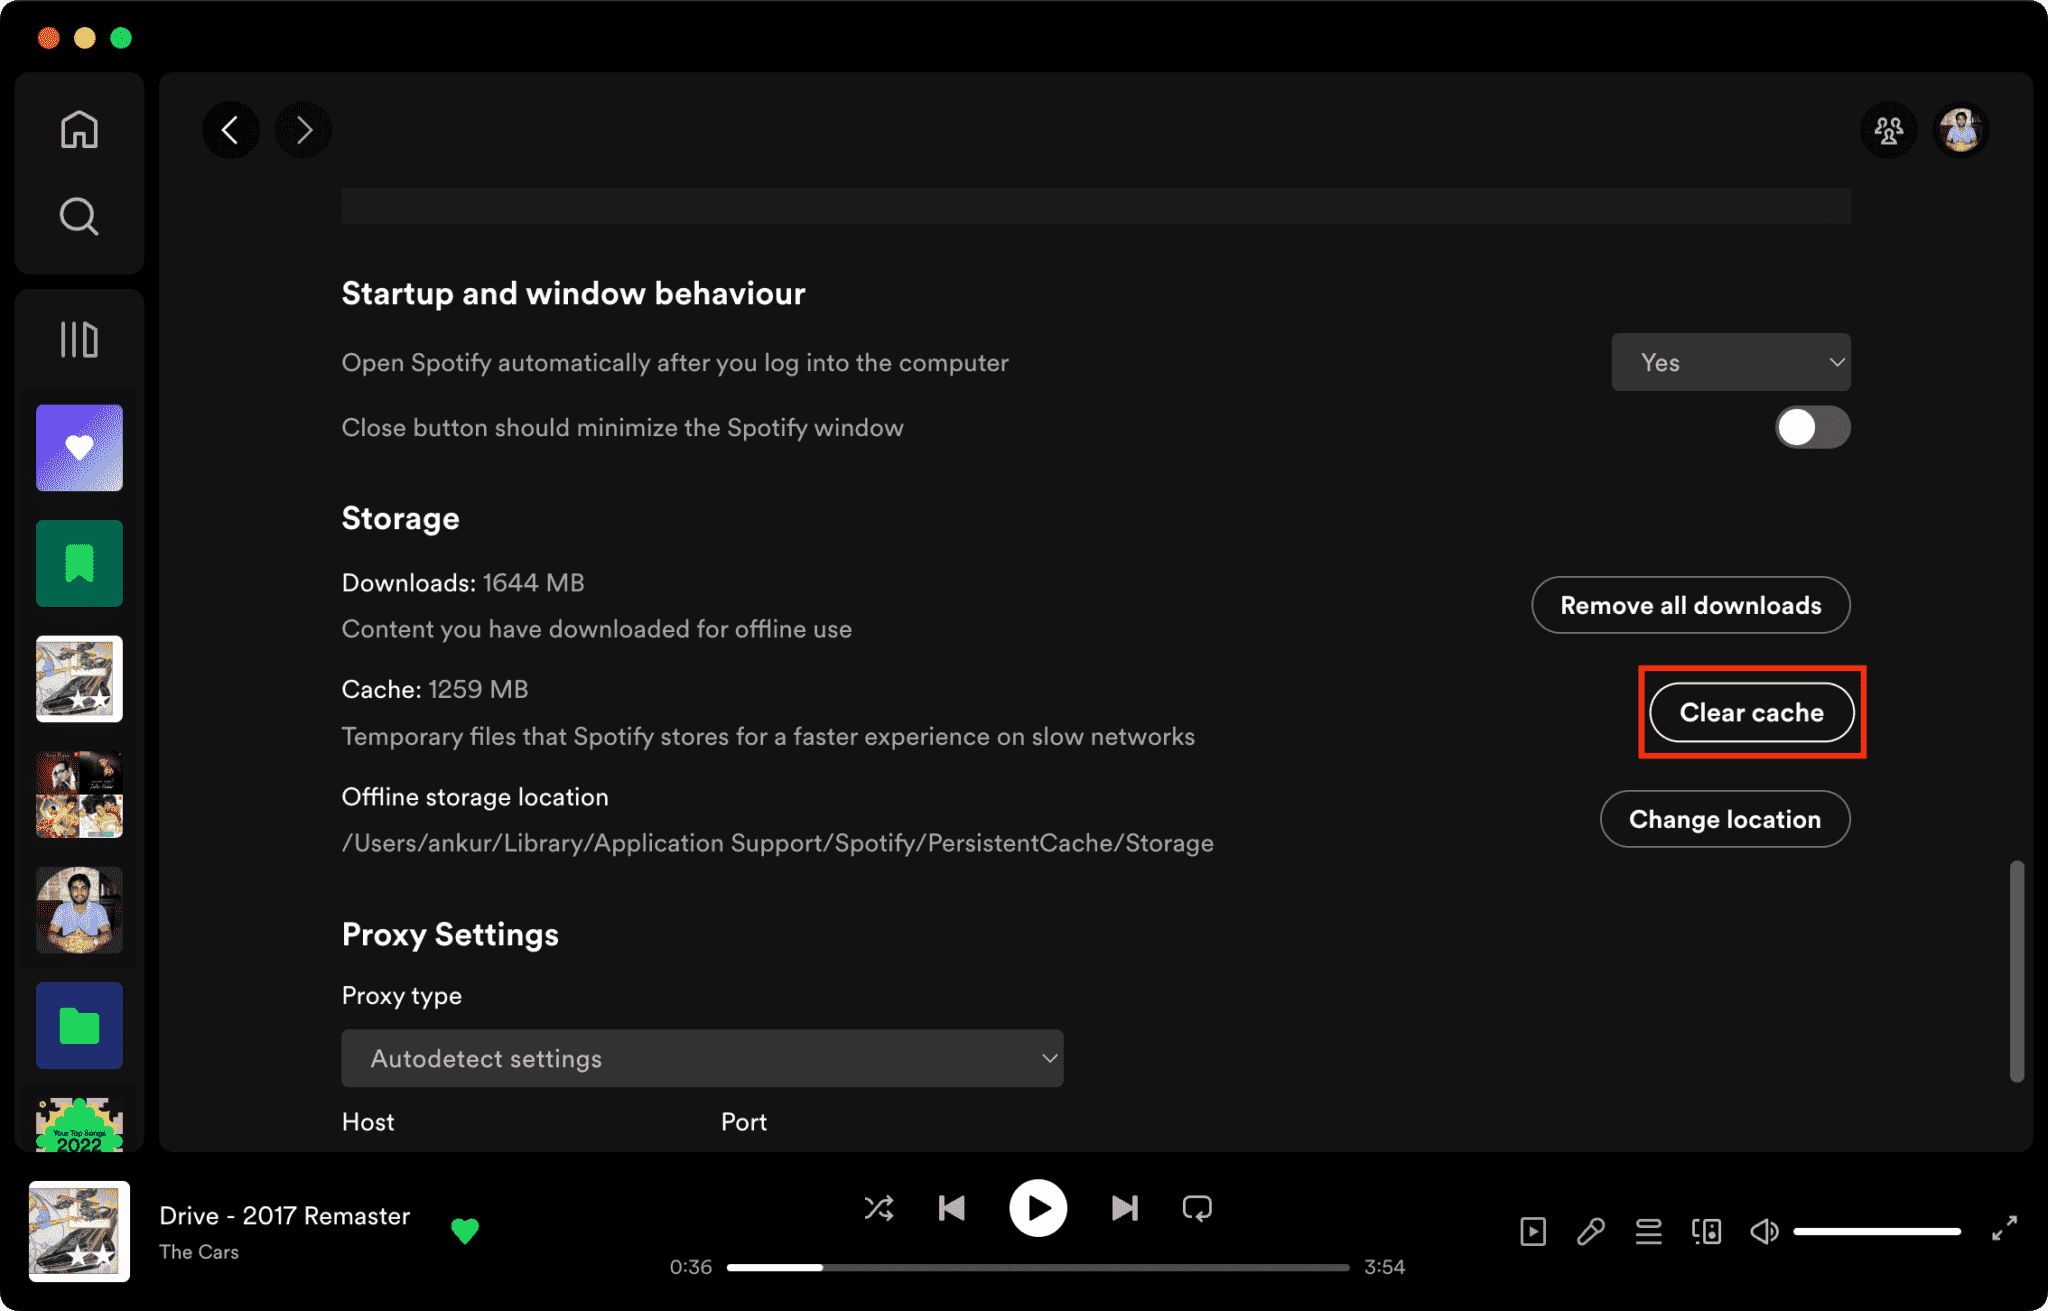2048x1311 pixels.
Task: Navigate back using the back chevron
Action: coord(230,130)
